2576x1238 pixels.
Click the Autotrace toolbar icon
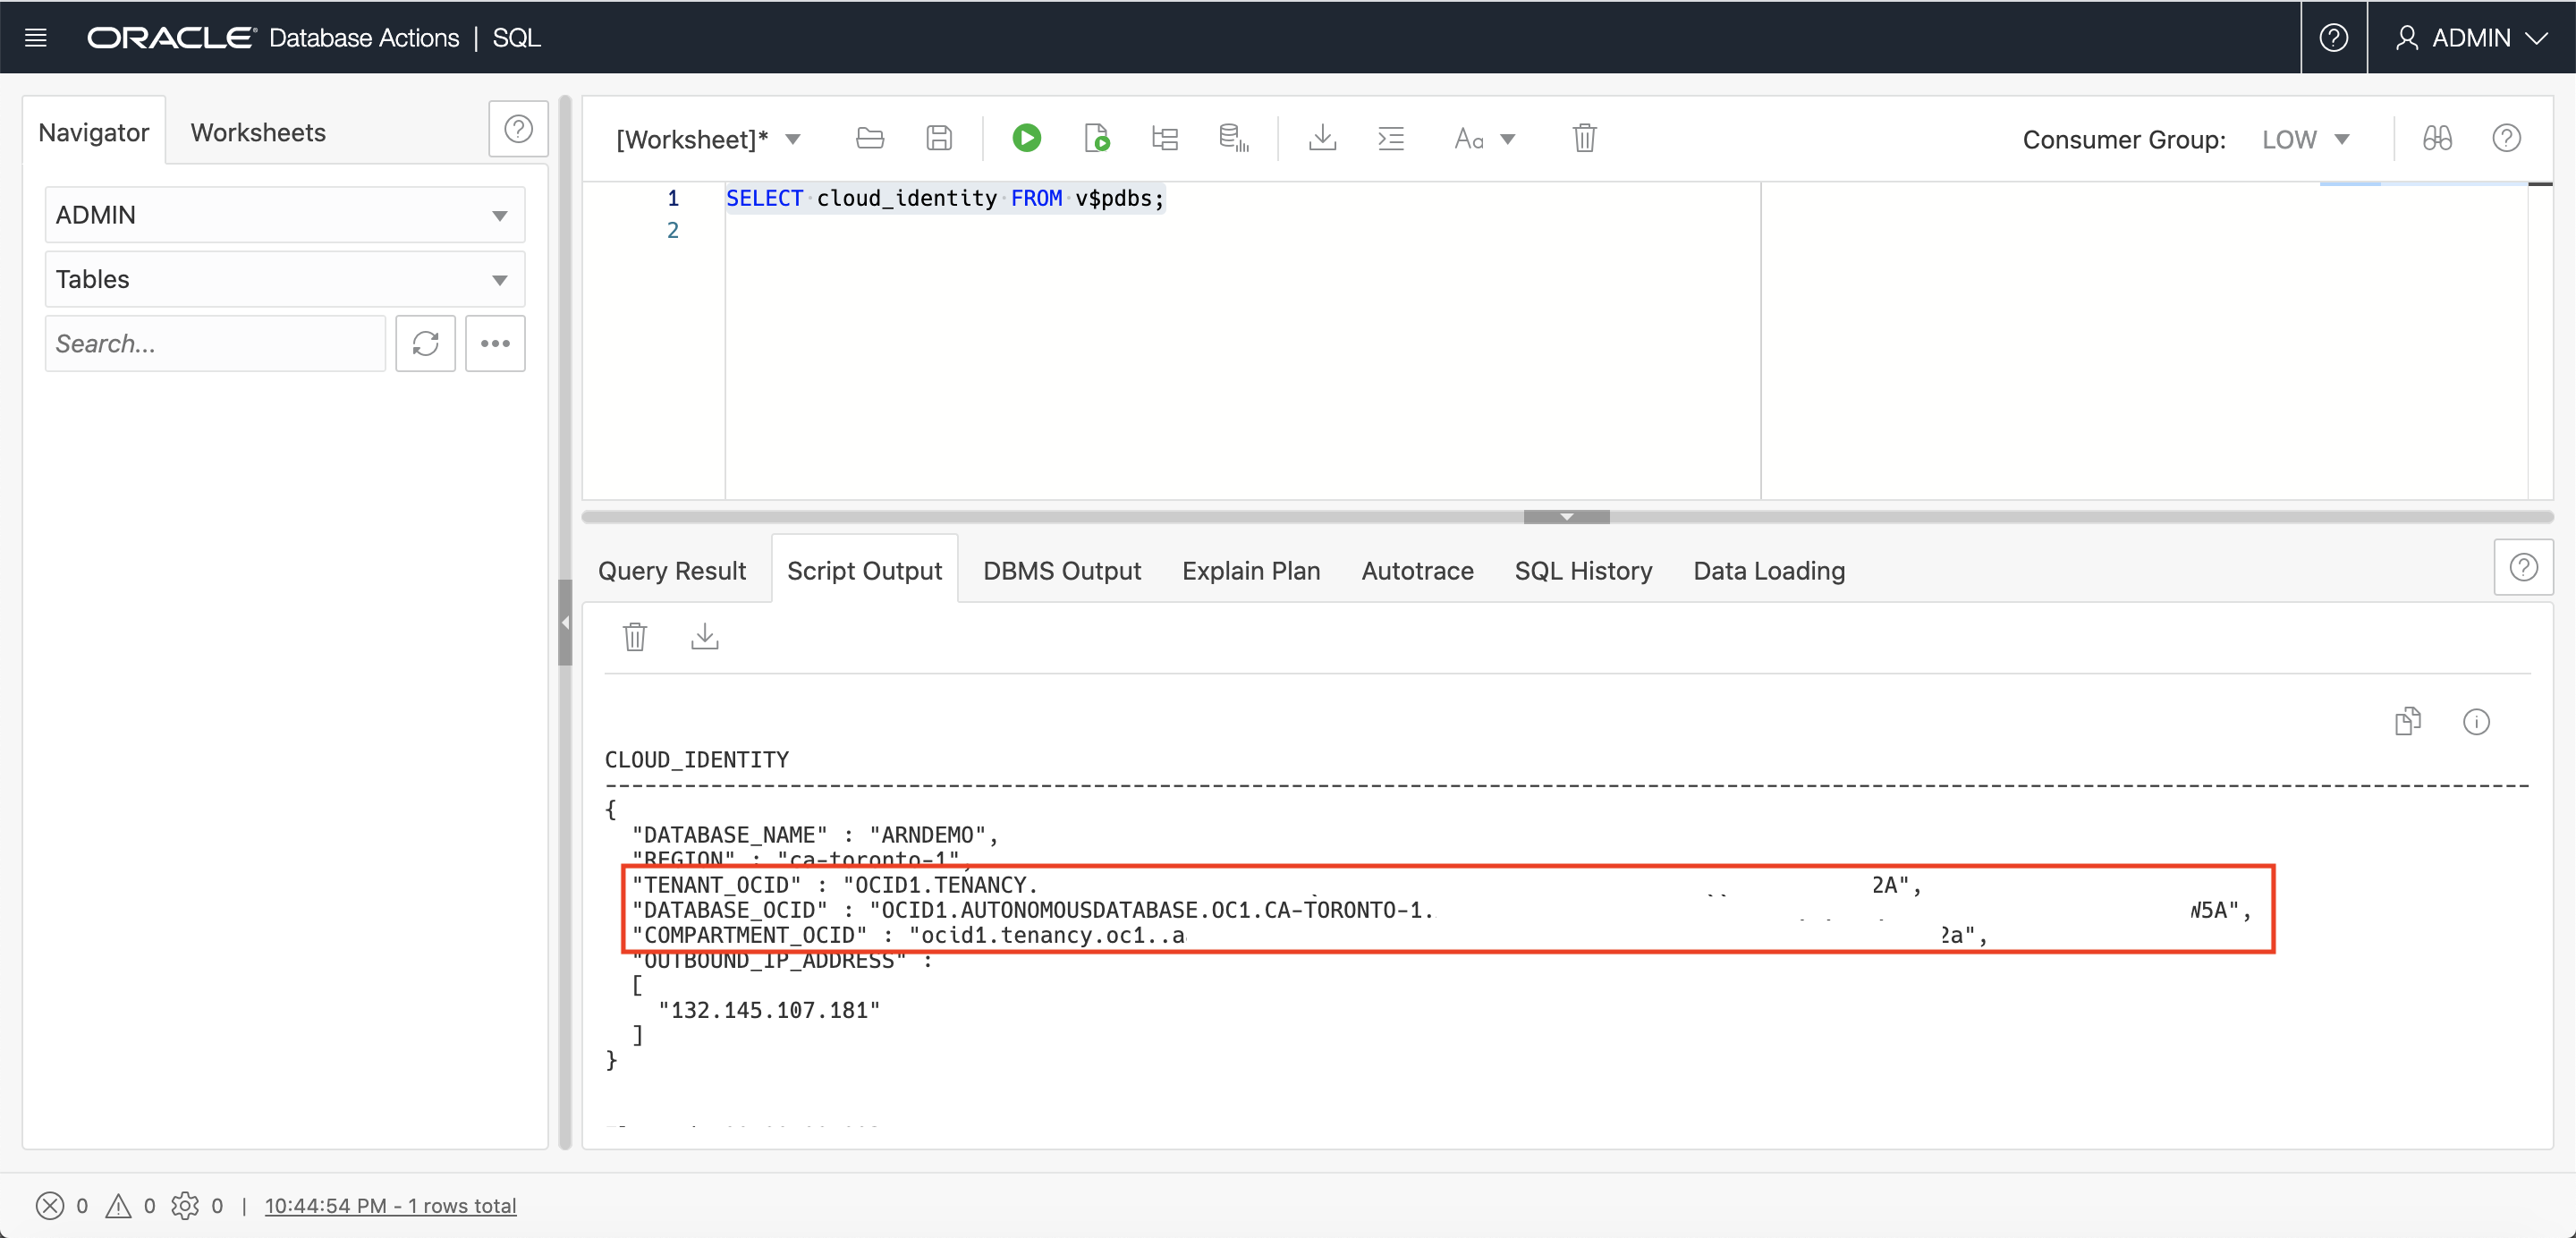[1233, 138]
